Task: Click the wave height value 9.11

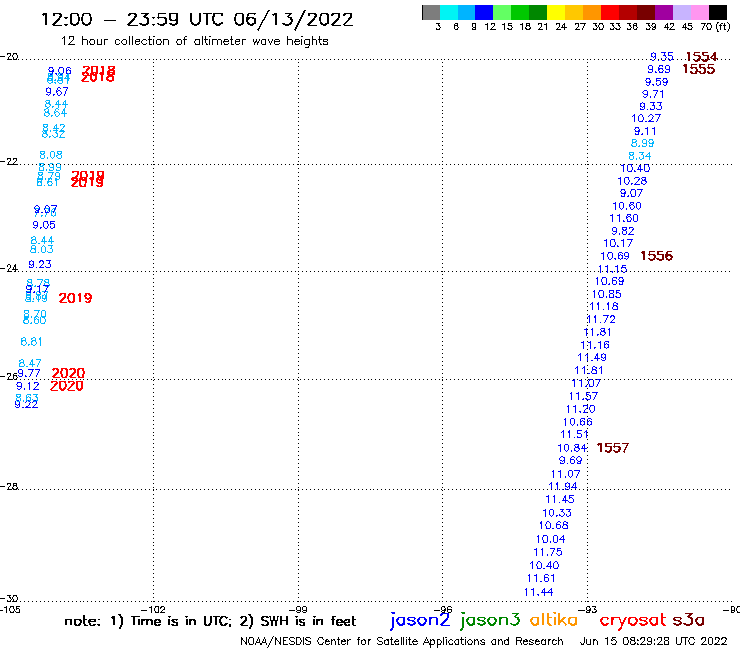Action: [645, 131]
